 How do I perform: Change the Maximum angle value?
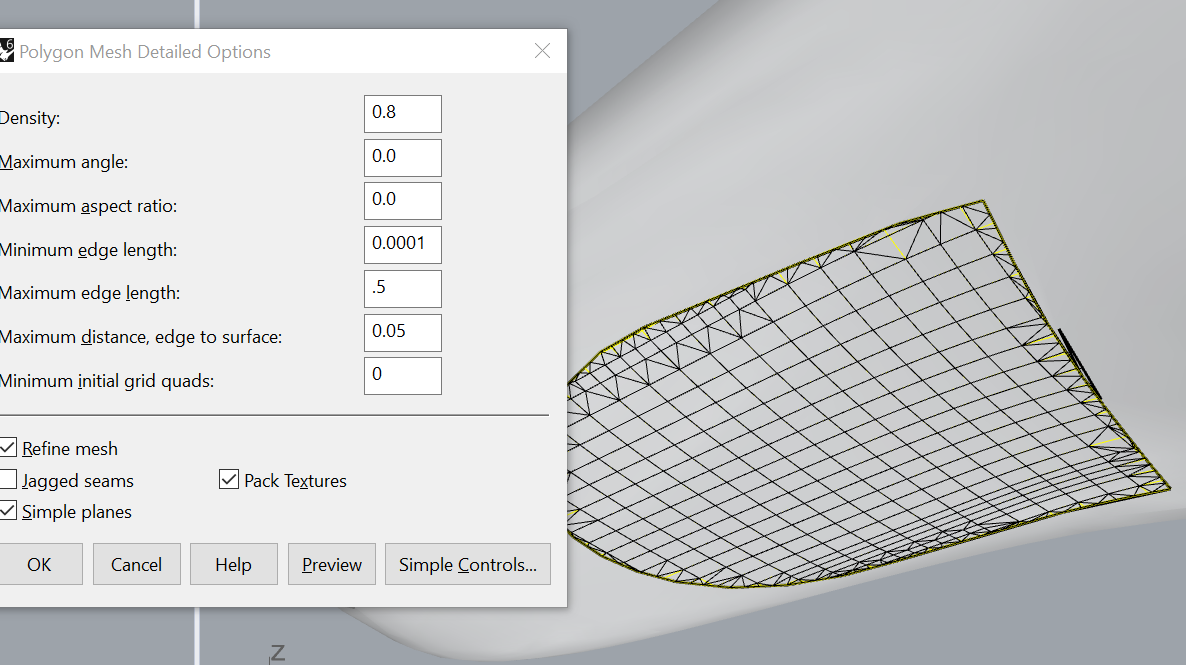click(402, 157)
